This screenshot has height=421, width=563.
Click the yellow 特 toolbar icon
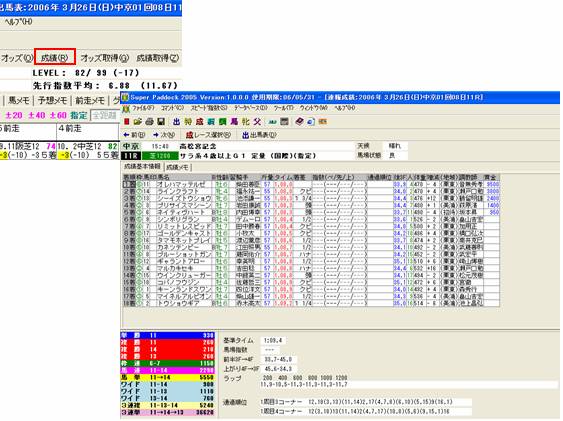pyautogui.click(x=188, y=122)
